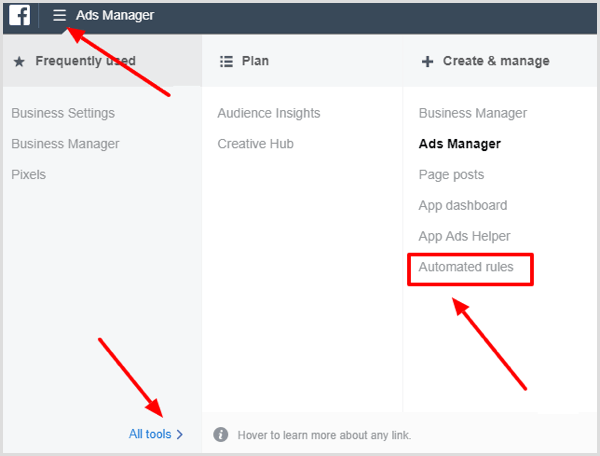
Task: Open Creative Hub
Action: point(256,144)
